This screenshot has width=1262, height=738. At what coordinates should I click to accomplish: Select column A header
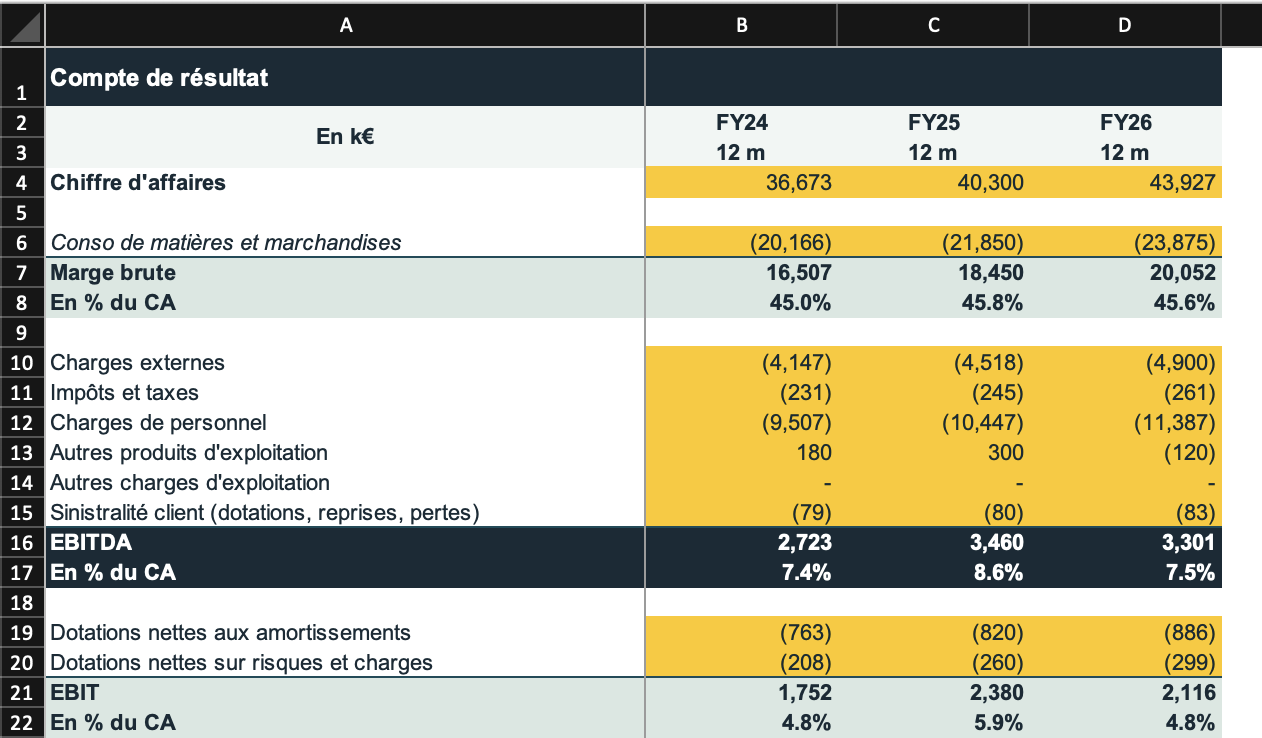[x=345, y=26]
